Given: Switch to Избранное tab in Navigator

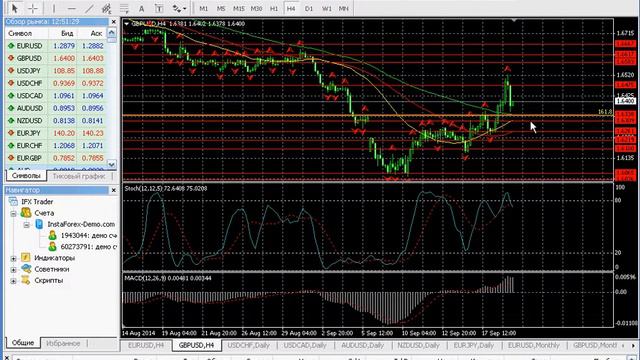Looking at the screenshot, I should [63, 343].
